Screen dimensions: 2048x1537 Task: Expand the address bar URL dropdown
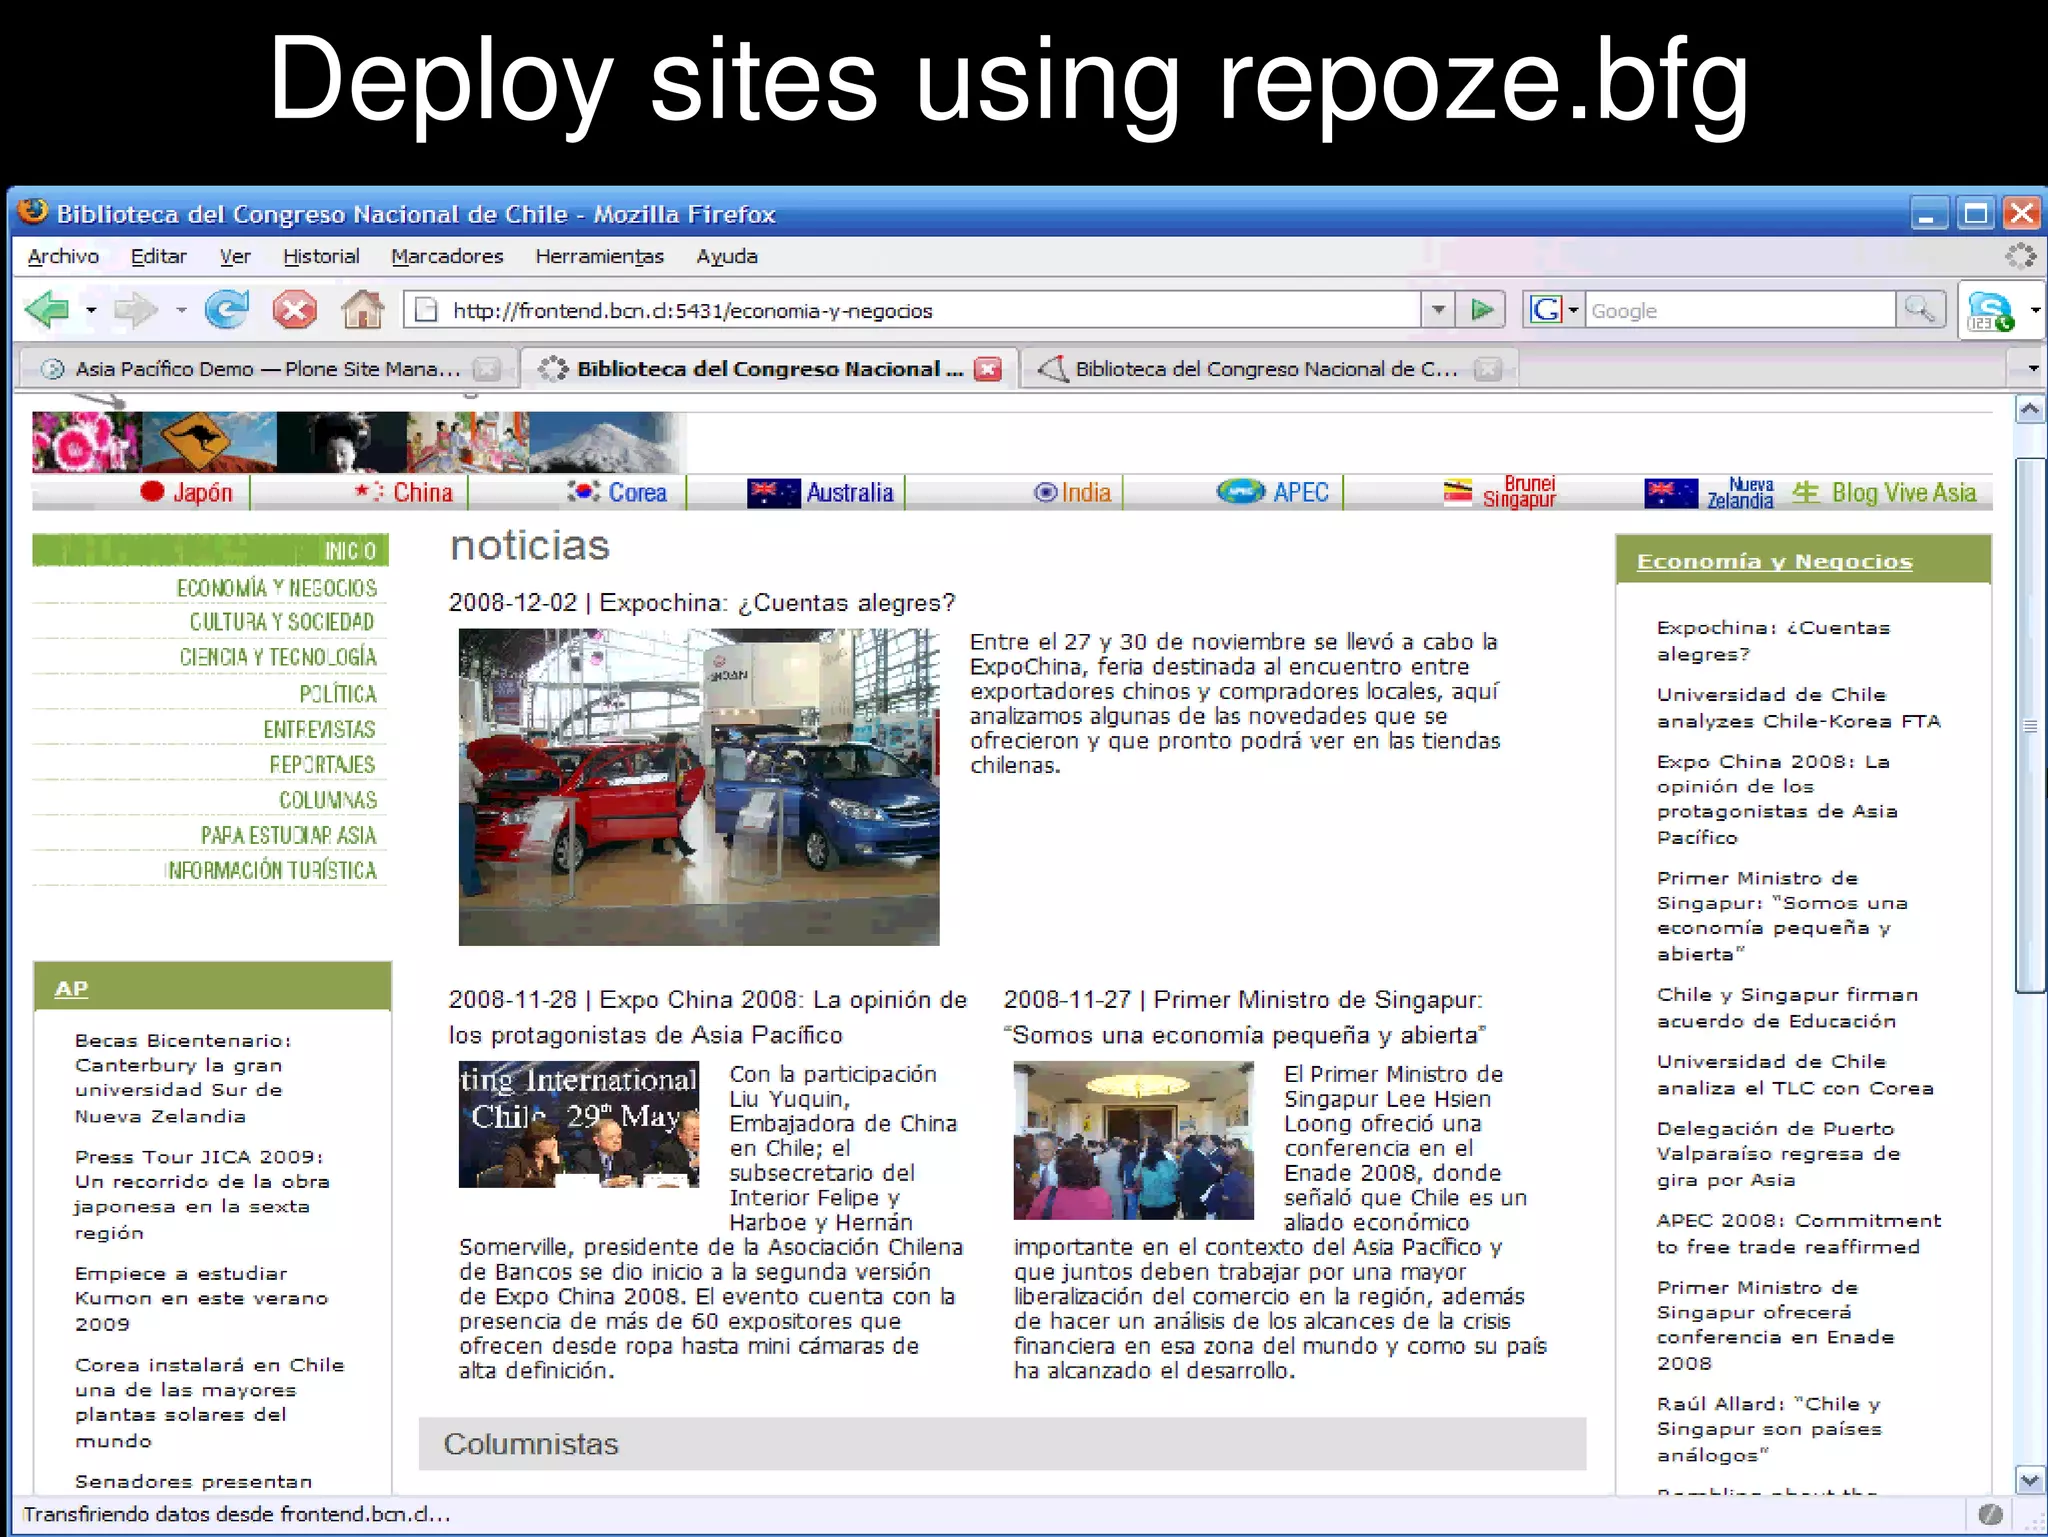click(x=1438, y=310)
